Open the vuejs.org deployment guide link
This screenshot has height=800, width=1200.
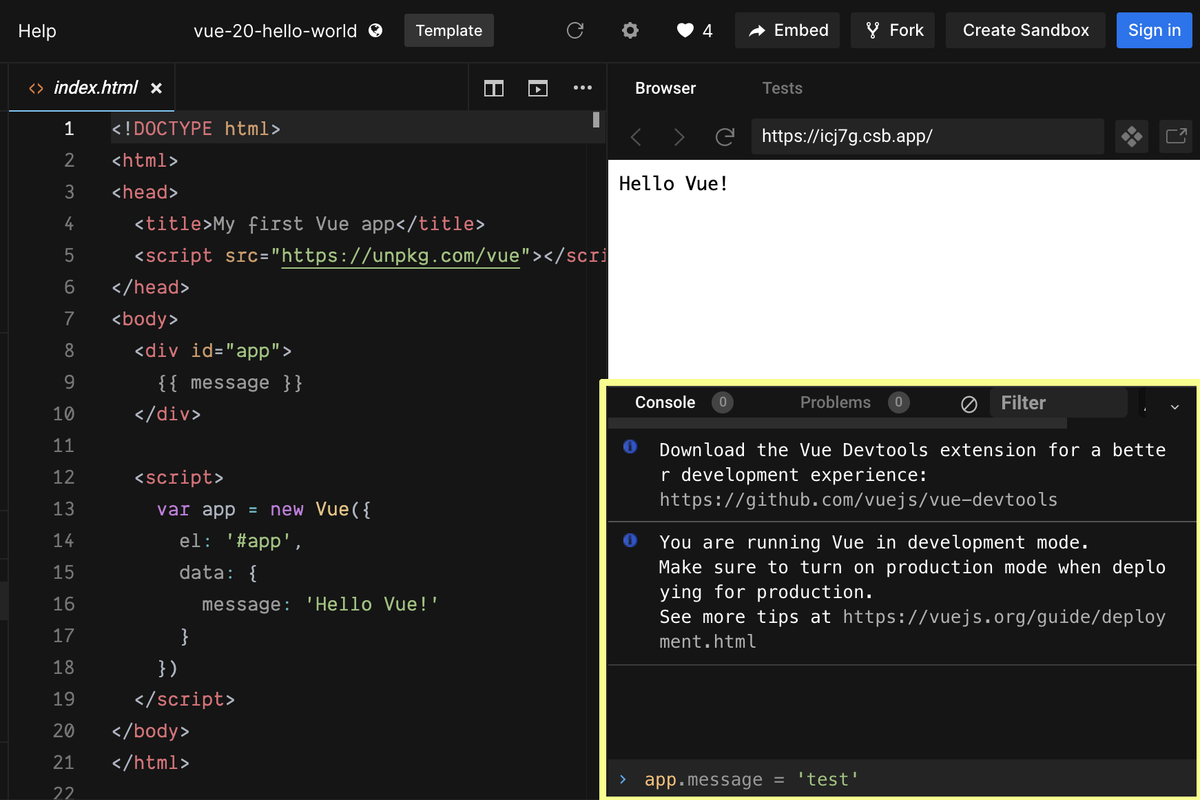pyautogui.click(x=912, y=629)
